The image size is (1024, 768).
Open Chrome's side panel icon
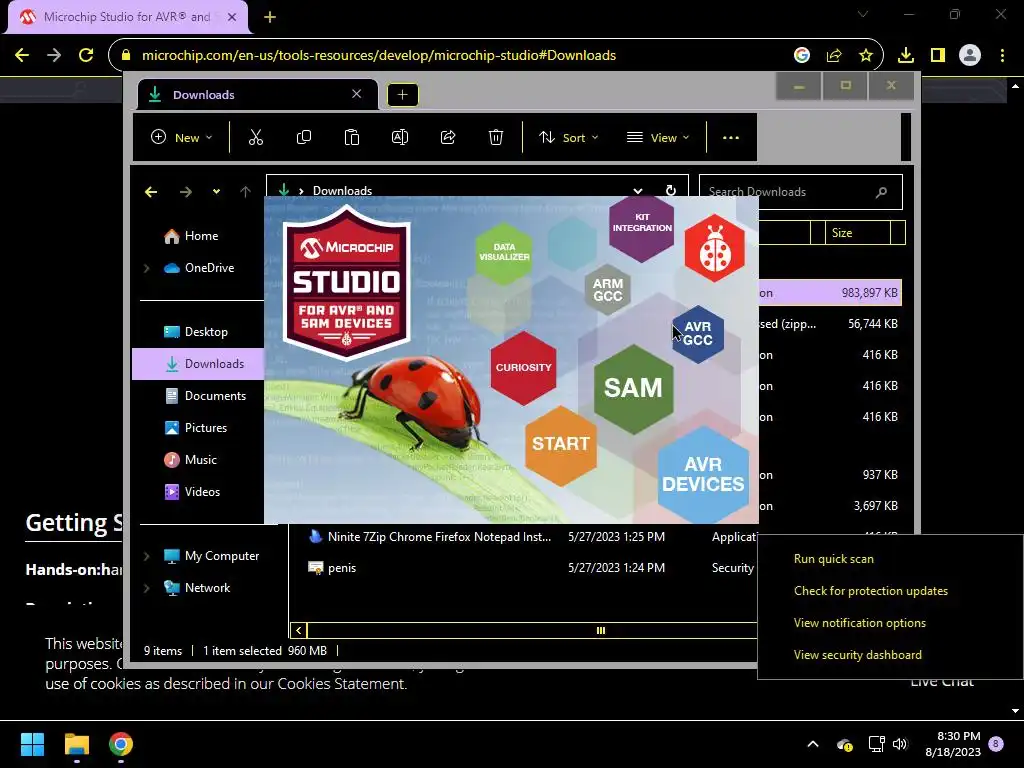(x=938, y=55)
